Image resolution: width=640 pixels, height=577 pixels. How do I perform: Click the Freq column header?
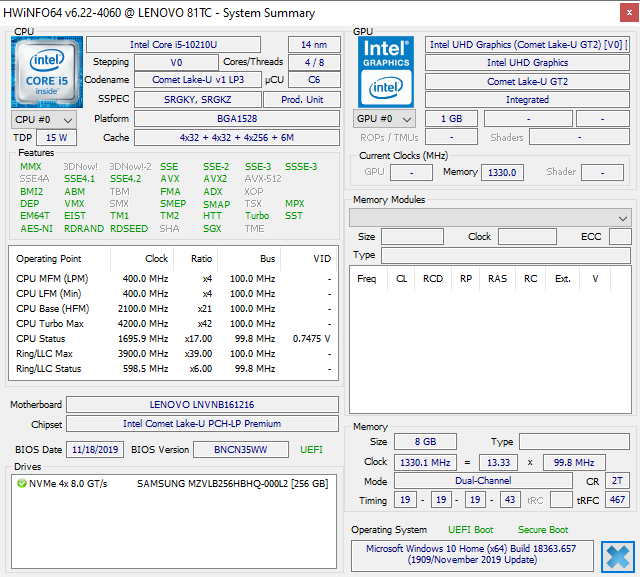click(367, 279)
